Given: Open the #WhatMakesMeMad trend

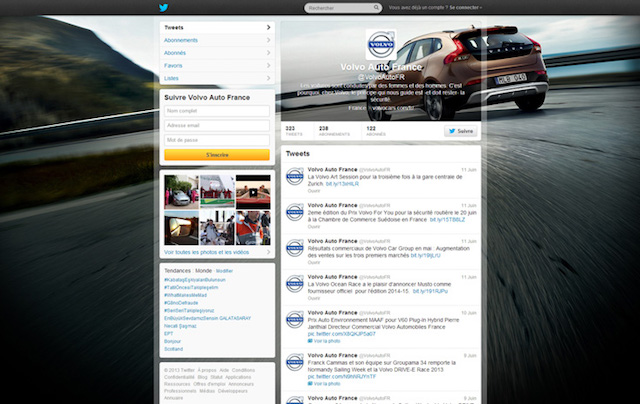Looking at the screenshot, I should coord(185,295).
